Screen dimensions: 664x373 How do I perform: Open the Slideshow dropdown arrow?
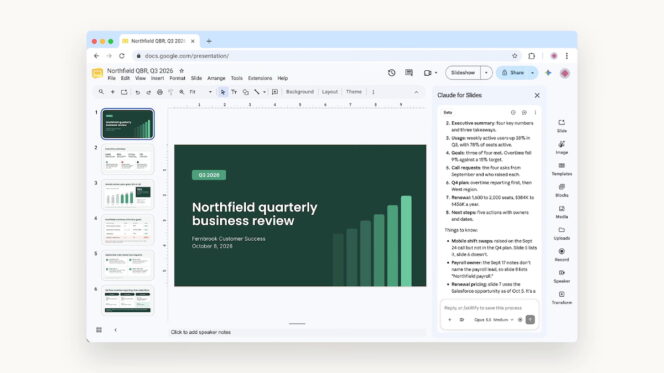click(486, 73)
